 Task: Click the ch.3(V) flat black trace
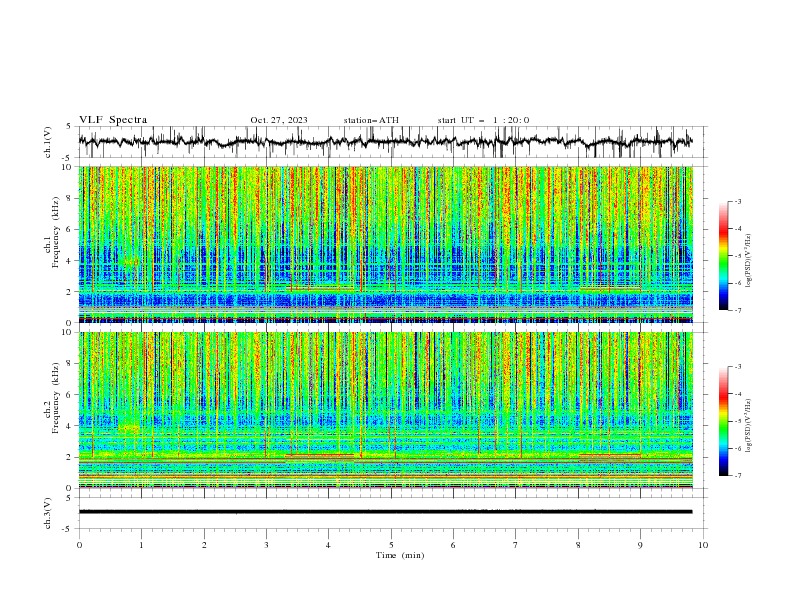pyautogui.click(x=385, y=512)
